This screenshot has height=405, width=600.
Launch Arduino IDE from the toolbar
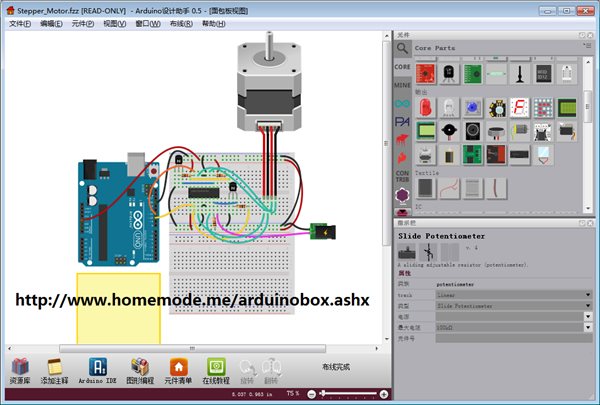pos(98,371)
